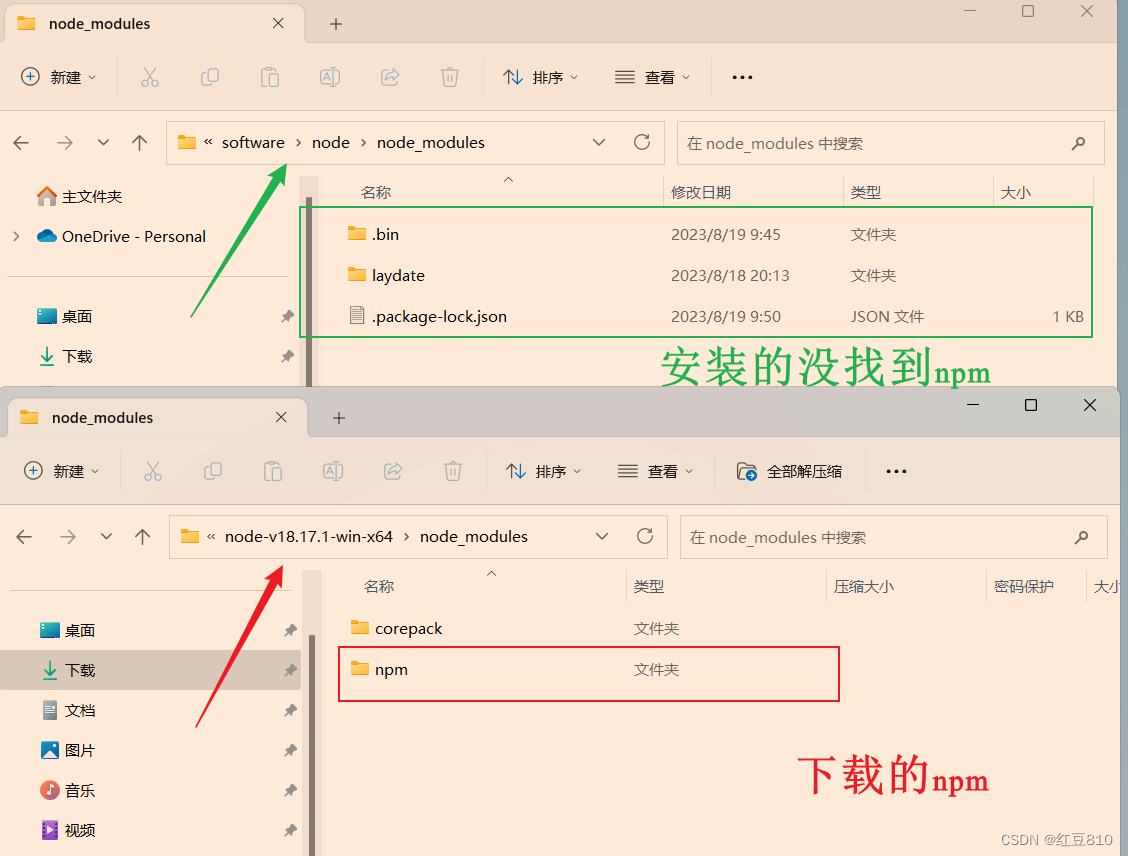Click the up-to-parent-folder arrow
Image resolution: width=1128 pixels, height=856 pixels.
click(139, 143)
